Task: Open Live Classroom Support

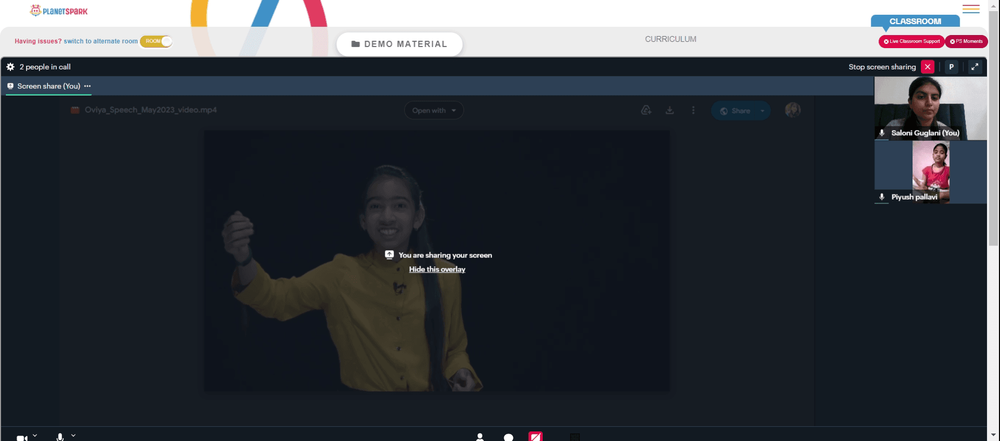Action: coord(911,41)
